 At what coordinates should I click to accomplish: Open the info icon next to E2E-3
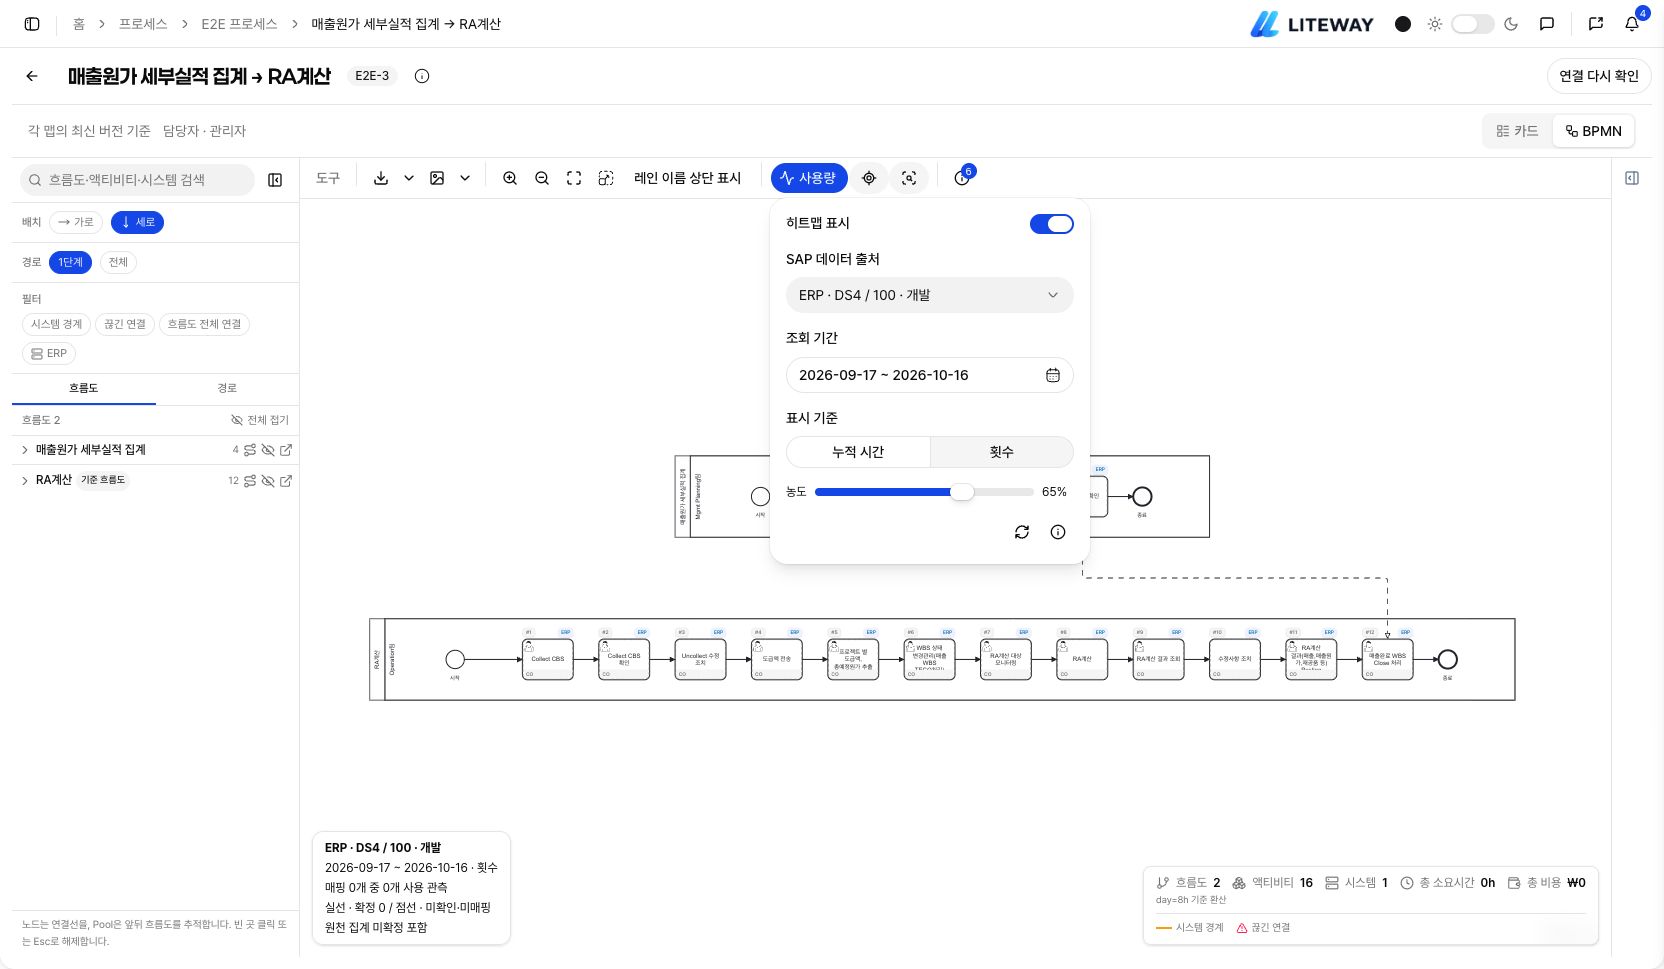coord(422,76)
